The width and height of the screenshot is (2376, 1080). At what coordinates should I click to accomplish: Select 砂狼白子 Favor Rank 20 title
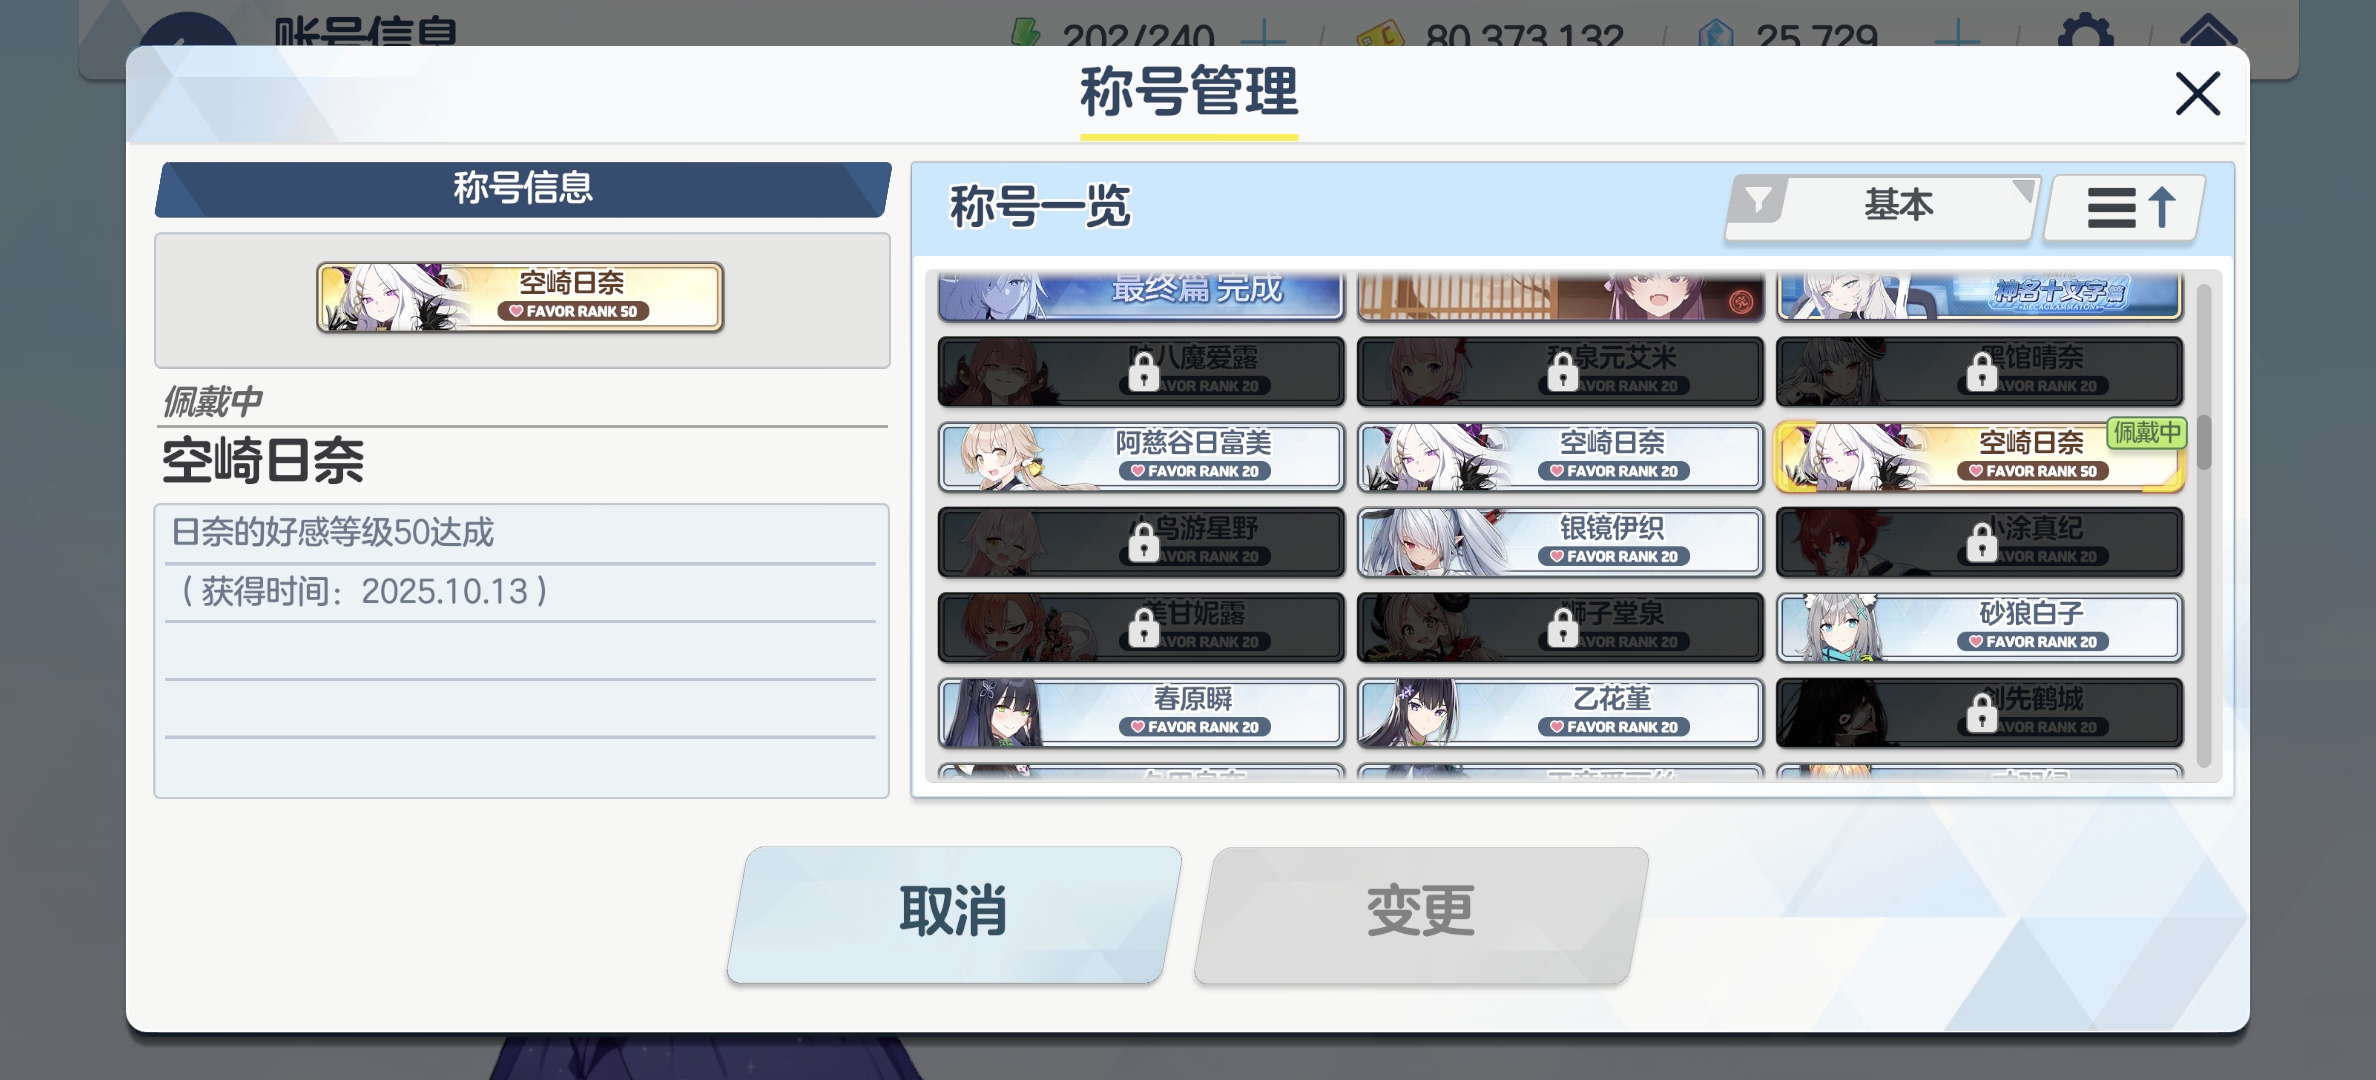click(x=1979, y=628)
